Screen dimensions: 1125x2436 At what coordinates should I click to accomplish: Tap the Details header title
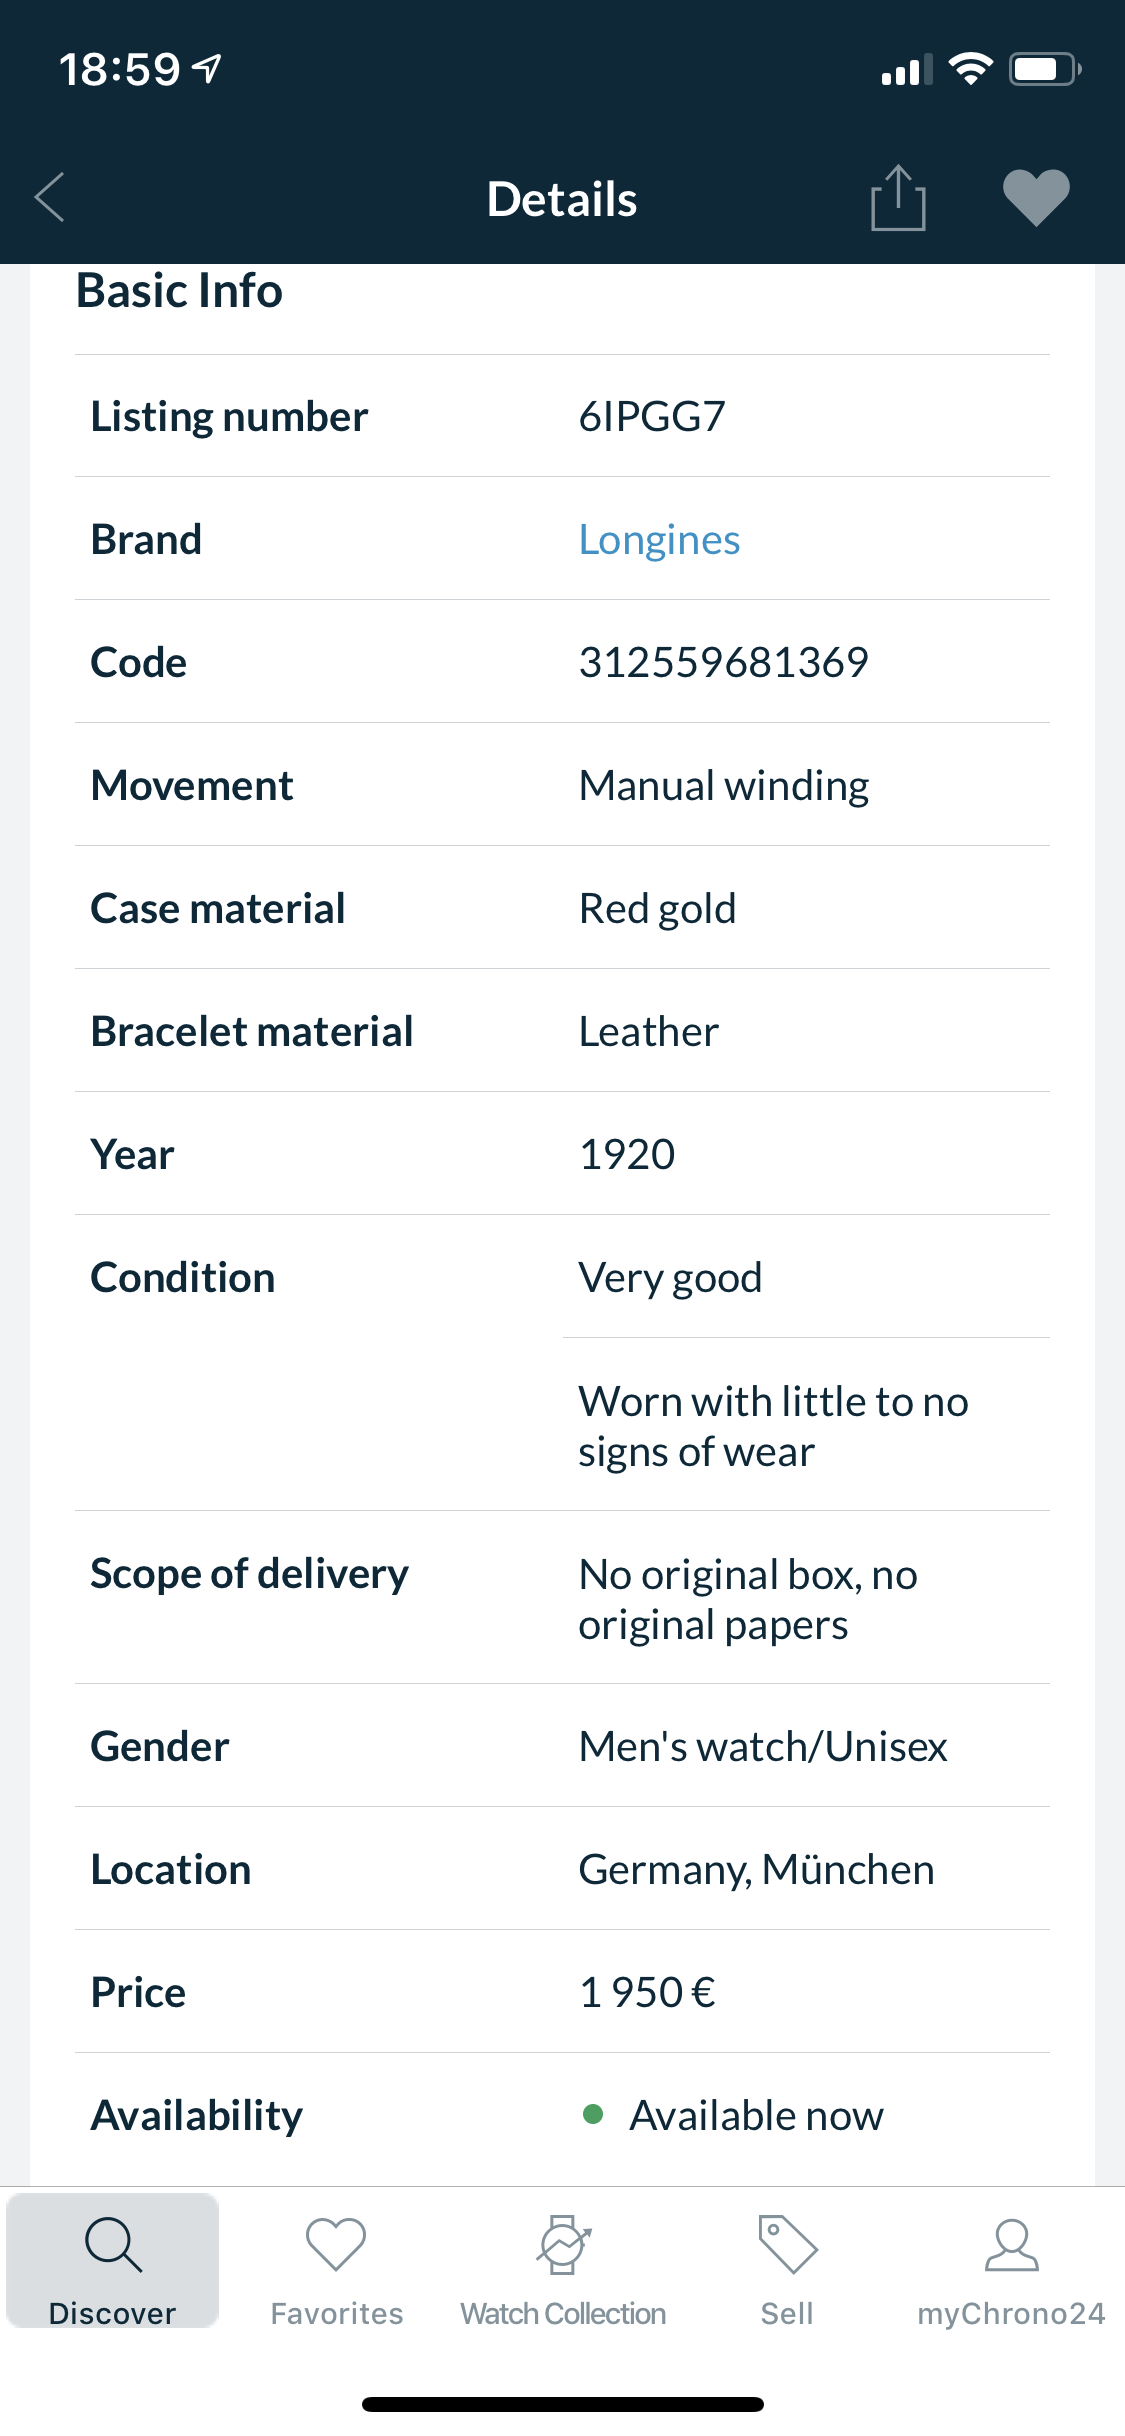pyautogui.click(x=562, y=199)
